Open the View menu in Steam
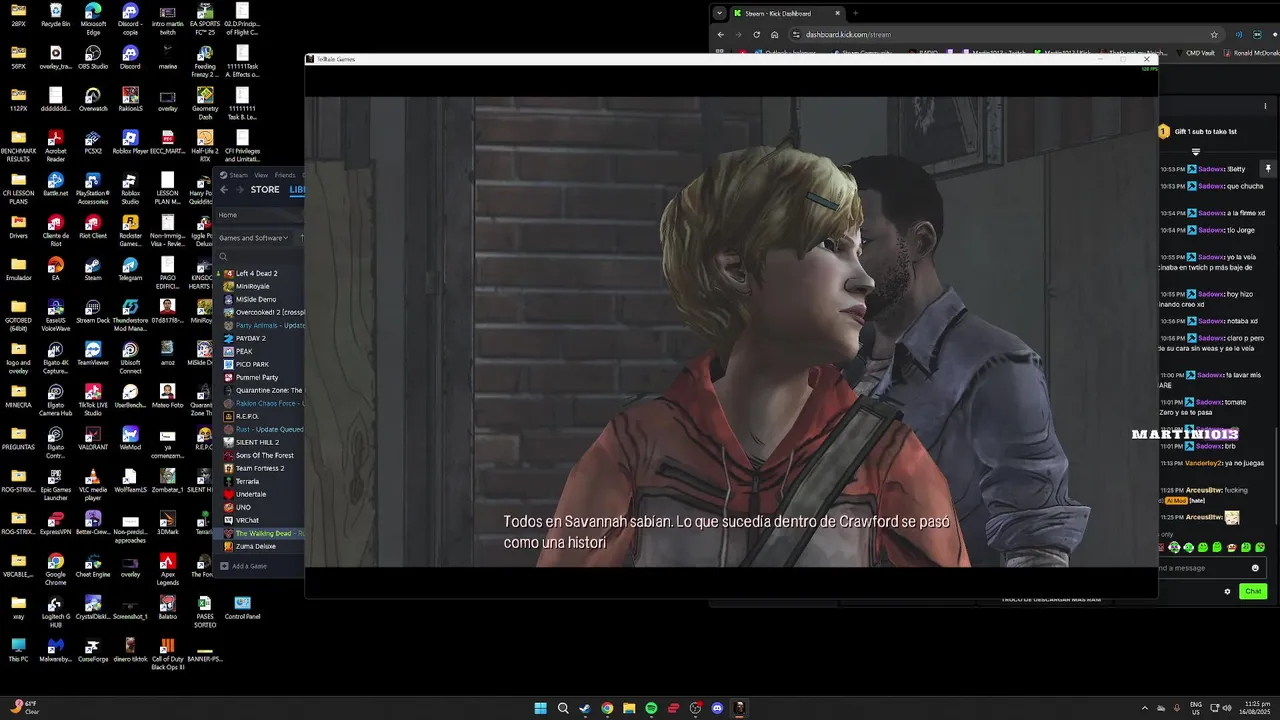Image resolution: width=1280 pixels, height=720 pixels. [x=260, y=175]
